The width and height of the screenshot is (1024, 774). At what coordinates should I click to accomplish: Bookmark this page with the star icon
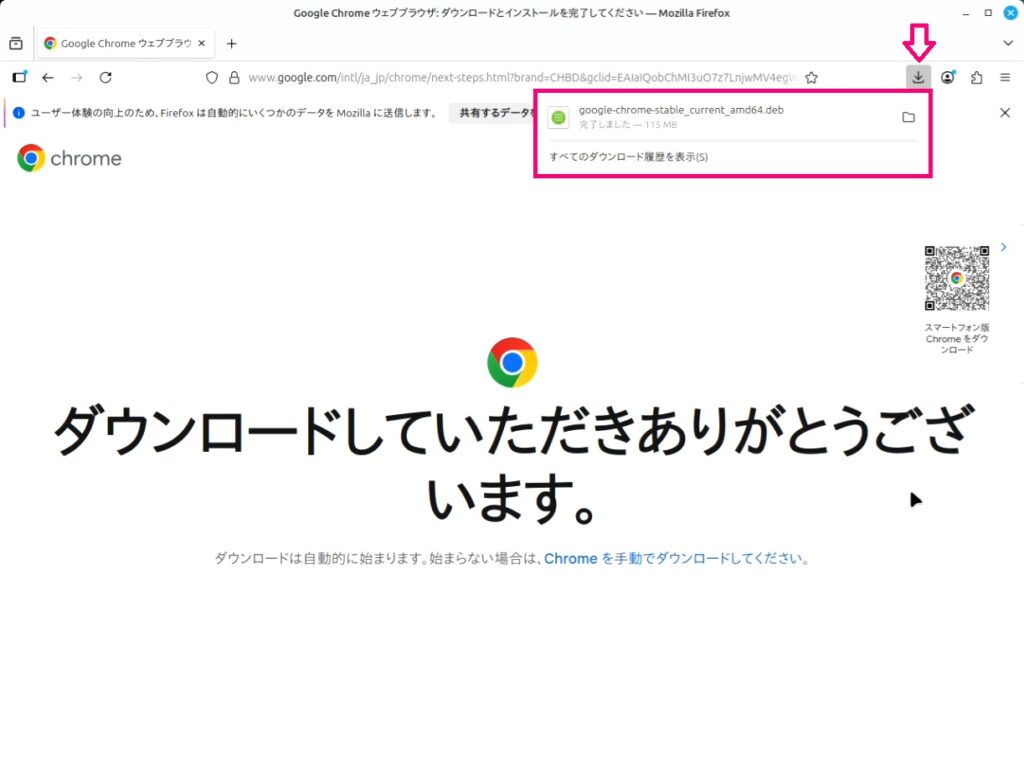[811, 77]
